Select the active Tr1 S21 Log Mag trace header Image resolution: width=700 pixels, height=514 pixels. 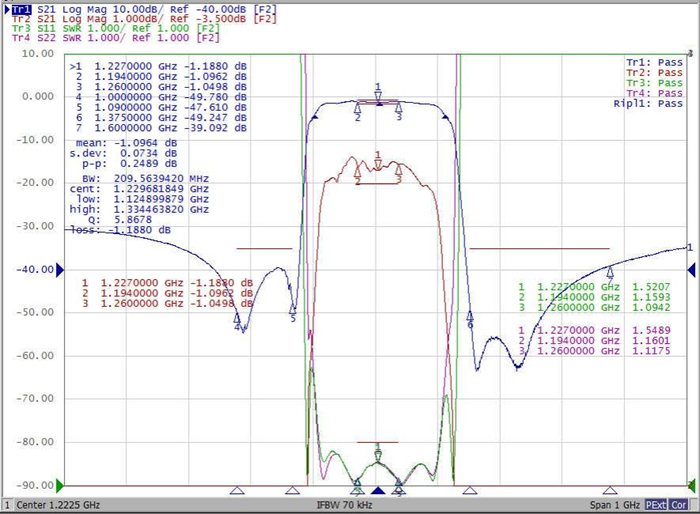(144, 9)
